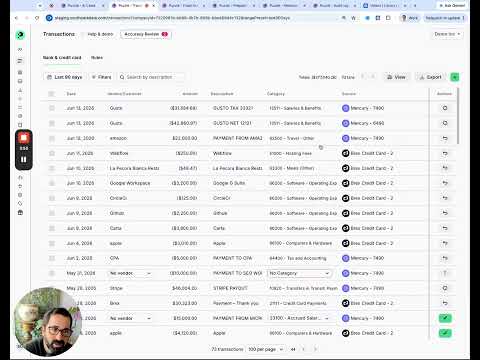Click the Export button
Image resolution: width=480 pixels, height=360 pixels.
[x=430, y=77]
